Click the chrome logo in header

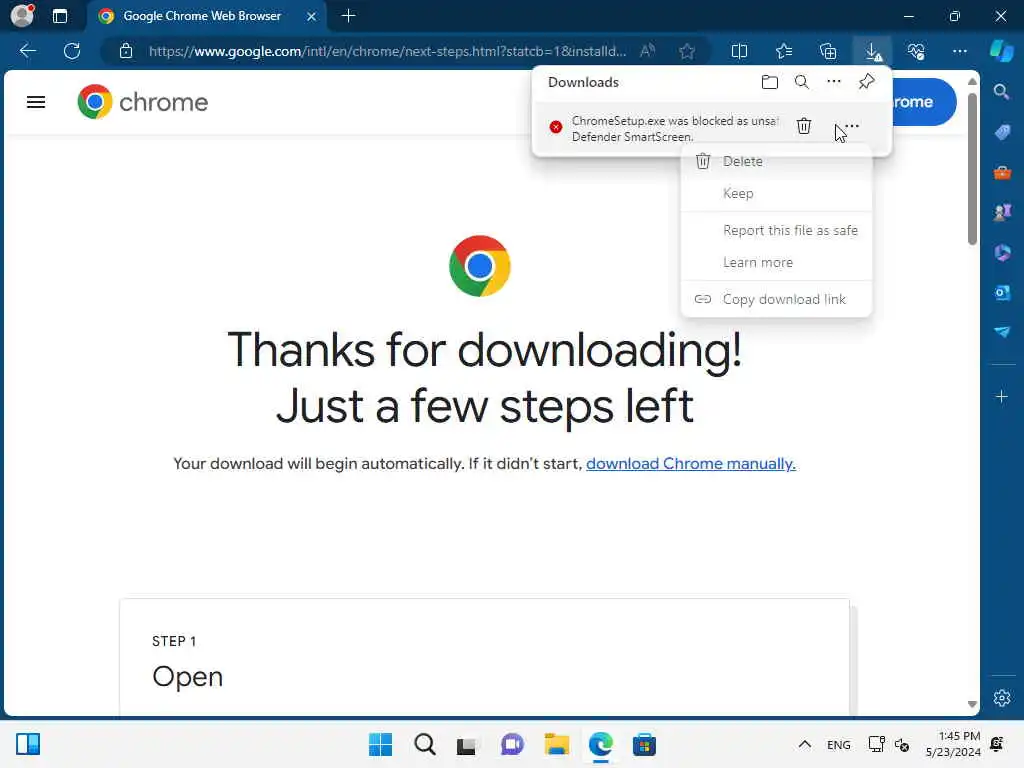[142, 102]
